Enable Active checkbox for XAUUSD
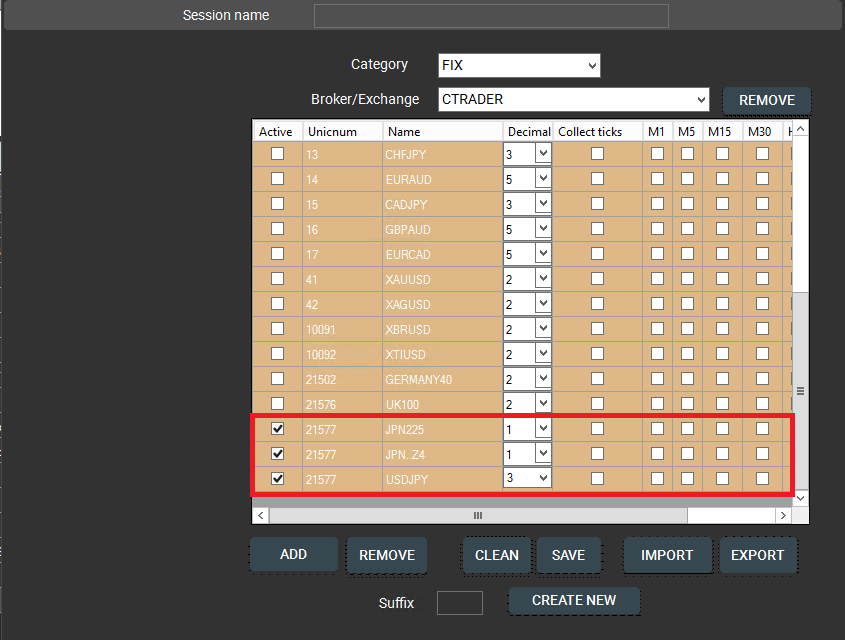Viewport: 845px width, 640px height. coord(277,278)
